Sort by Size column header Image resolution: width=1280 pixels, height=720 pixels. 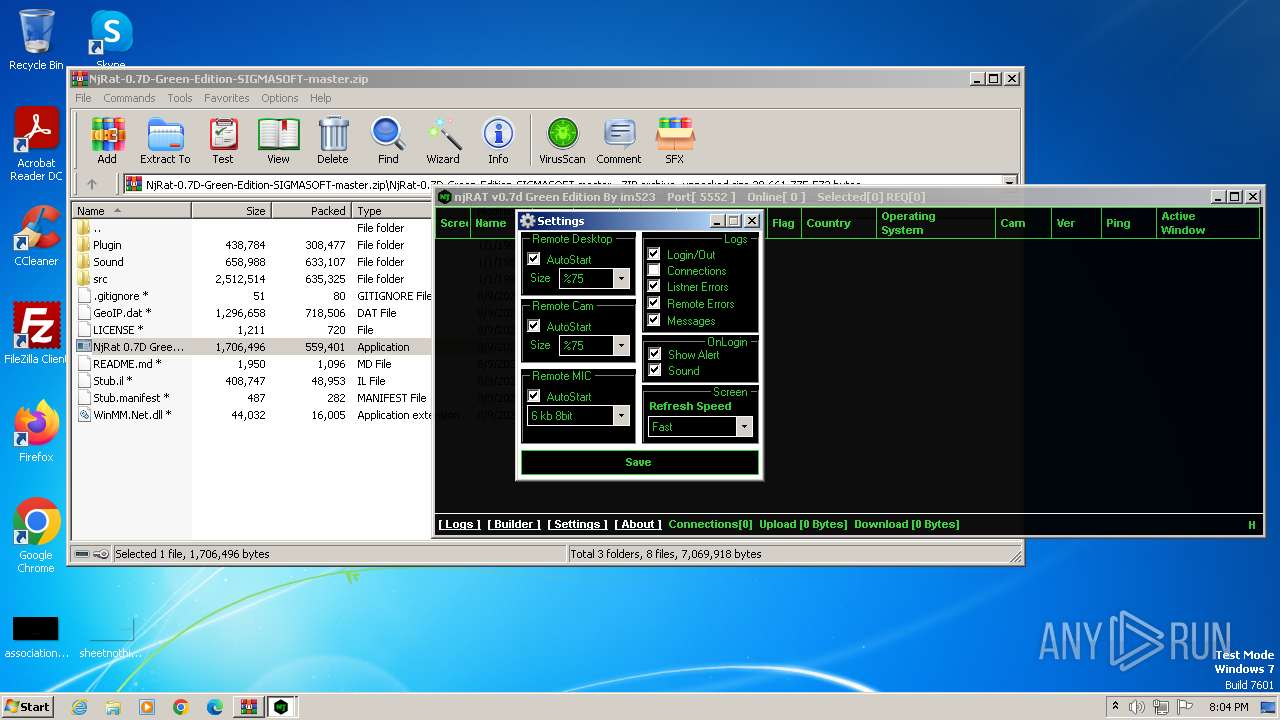[231, 211]
